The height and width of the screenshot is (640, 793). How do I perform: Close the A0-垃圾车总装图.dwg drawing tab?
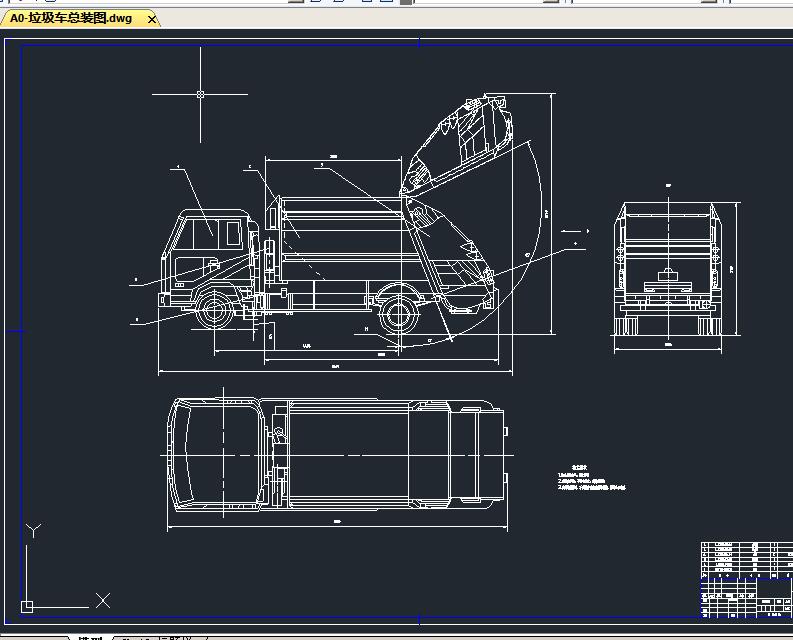[x=151, y=20]
